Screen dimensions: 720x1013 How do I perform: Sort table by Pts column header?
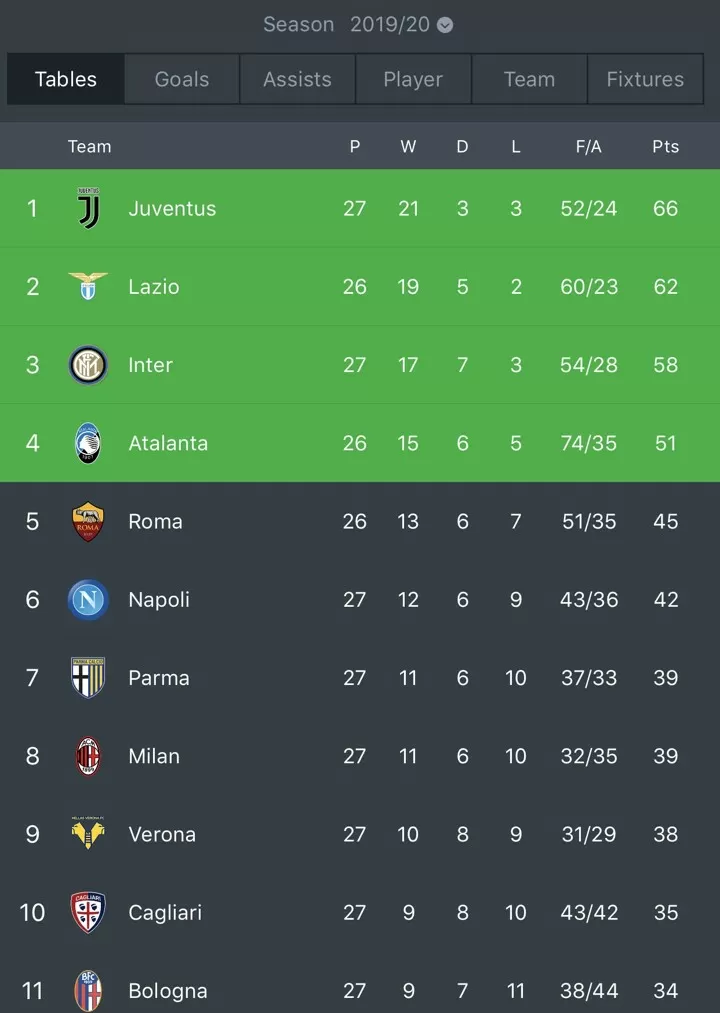[x=665, y=147]
